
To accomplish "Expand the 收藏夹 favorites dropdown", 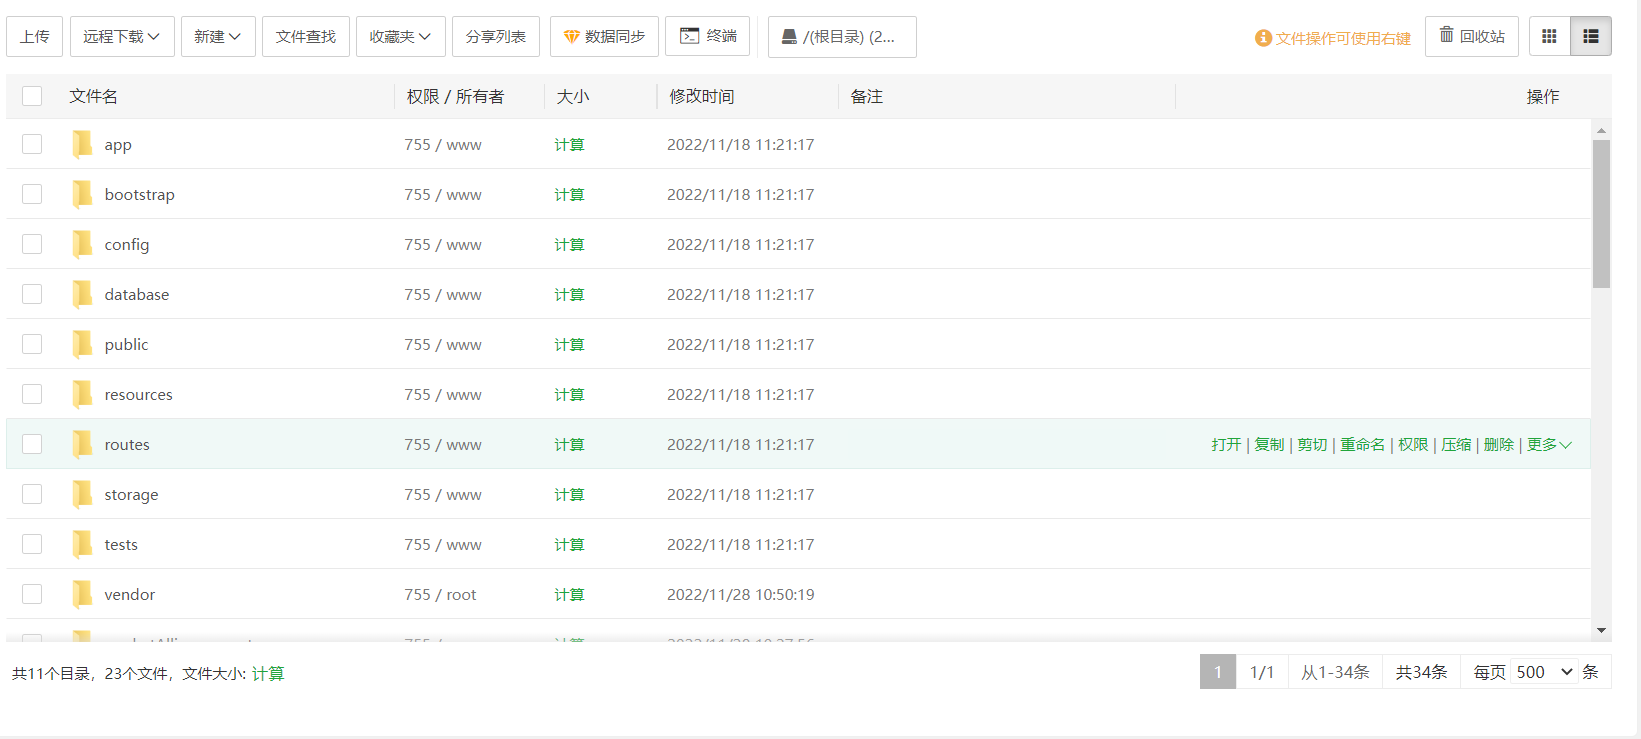I will point(400,36).
